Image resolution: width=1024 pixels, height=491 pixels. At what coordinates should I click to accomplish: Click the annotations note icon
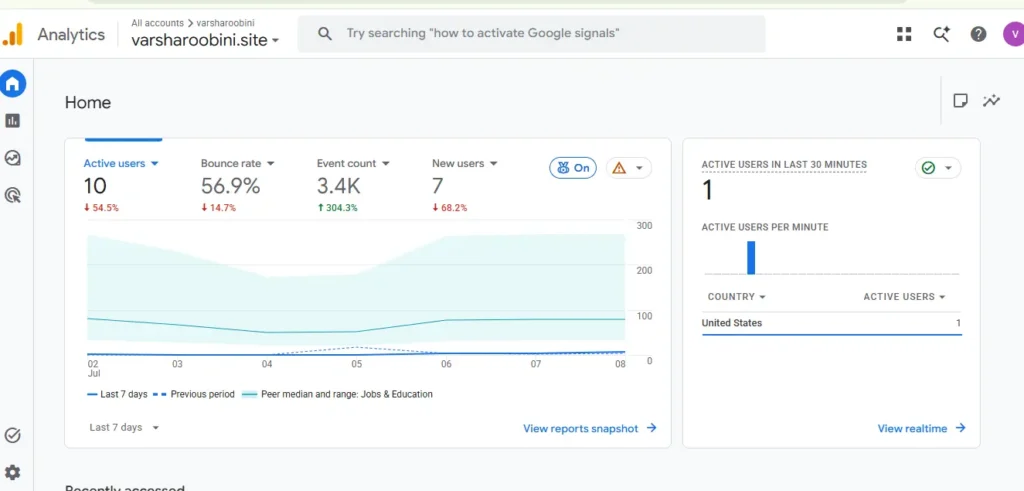click(x=960, y=101)
